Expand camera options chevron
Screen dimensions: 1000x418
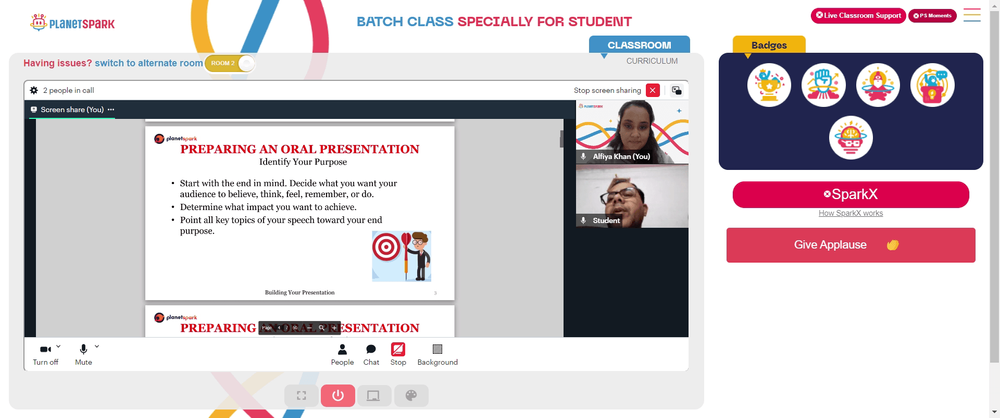(x=59, y=347)
